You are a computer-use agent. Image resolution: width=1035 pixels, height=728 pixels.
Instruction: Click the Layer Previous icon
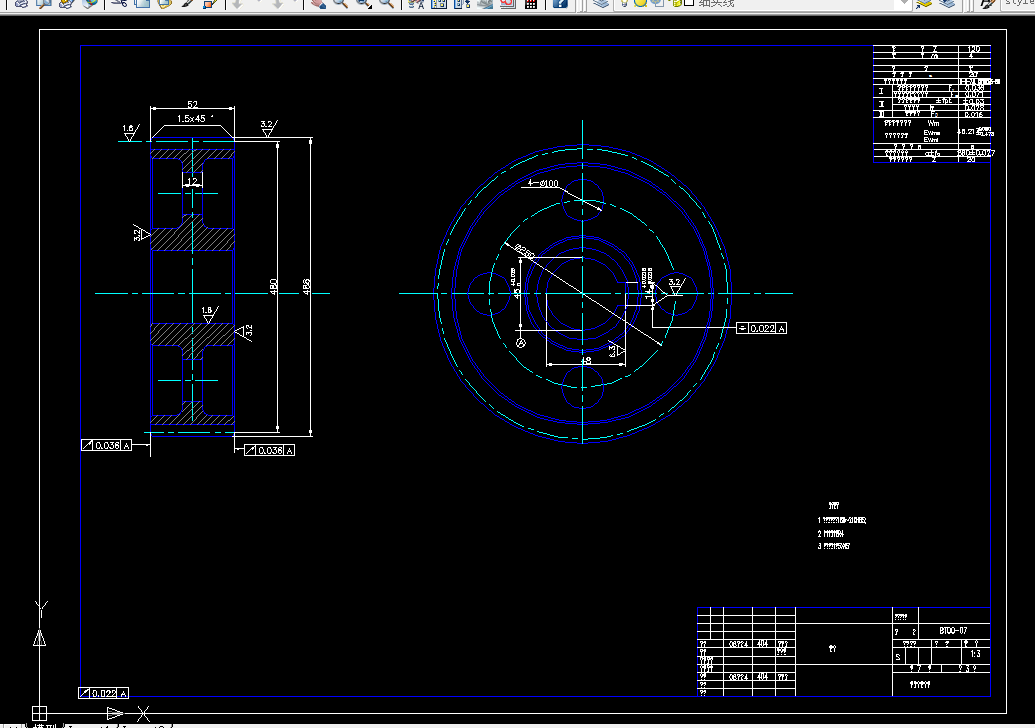point(947,3)
